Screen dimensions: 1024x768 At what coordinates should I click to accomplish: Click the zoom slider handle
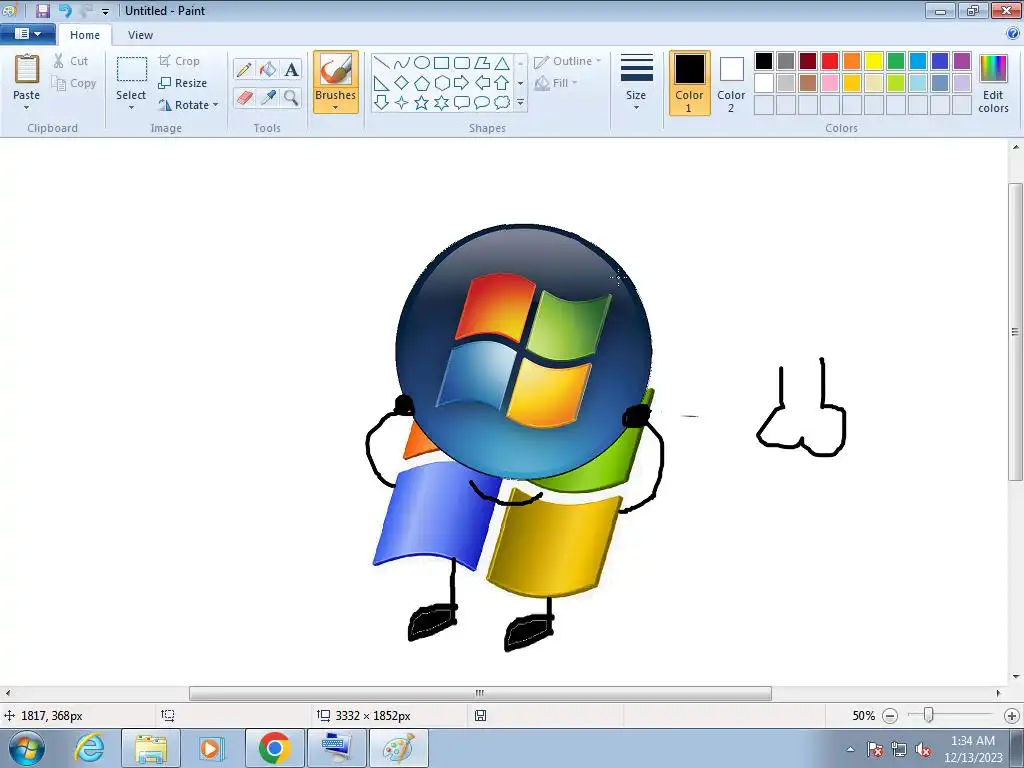point(928,715)
